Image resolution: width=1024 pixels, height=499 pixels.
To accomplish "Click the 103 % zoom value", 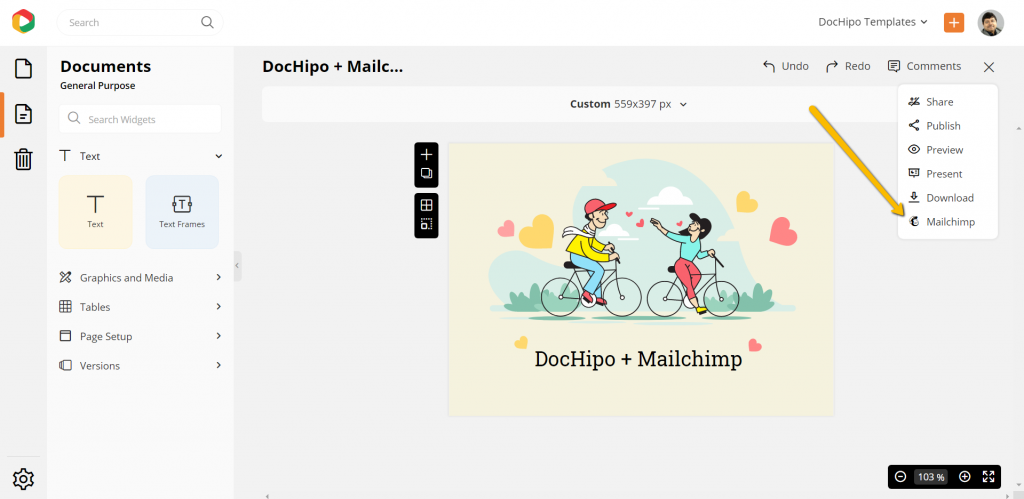I will (931, 477).
